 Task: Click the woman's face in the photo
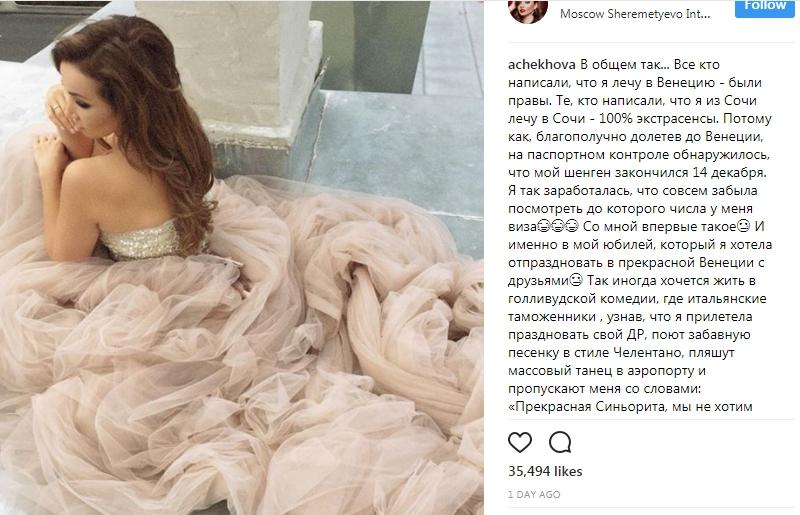[85, 109]
